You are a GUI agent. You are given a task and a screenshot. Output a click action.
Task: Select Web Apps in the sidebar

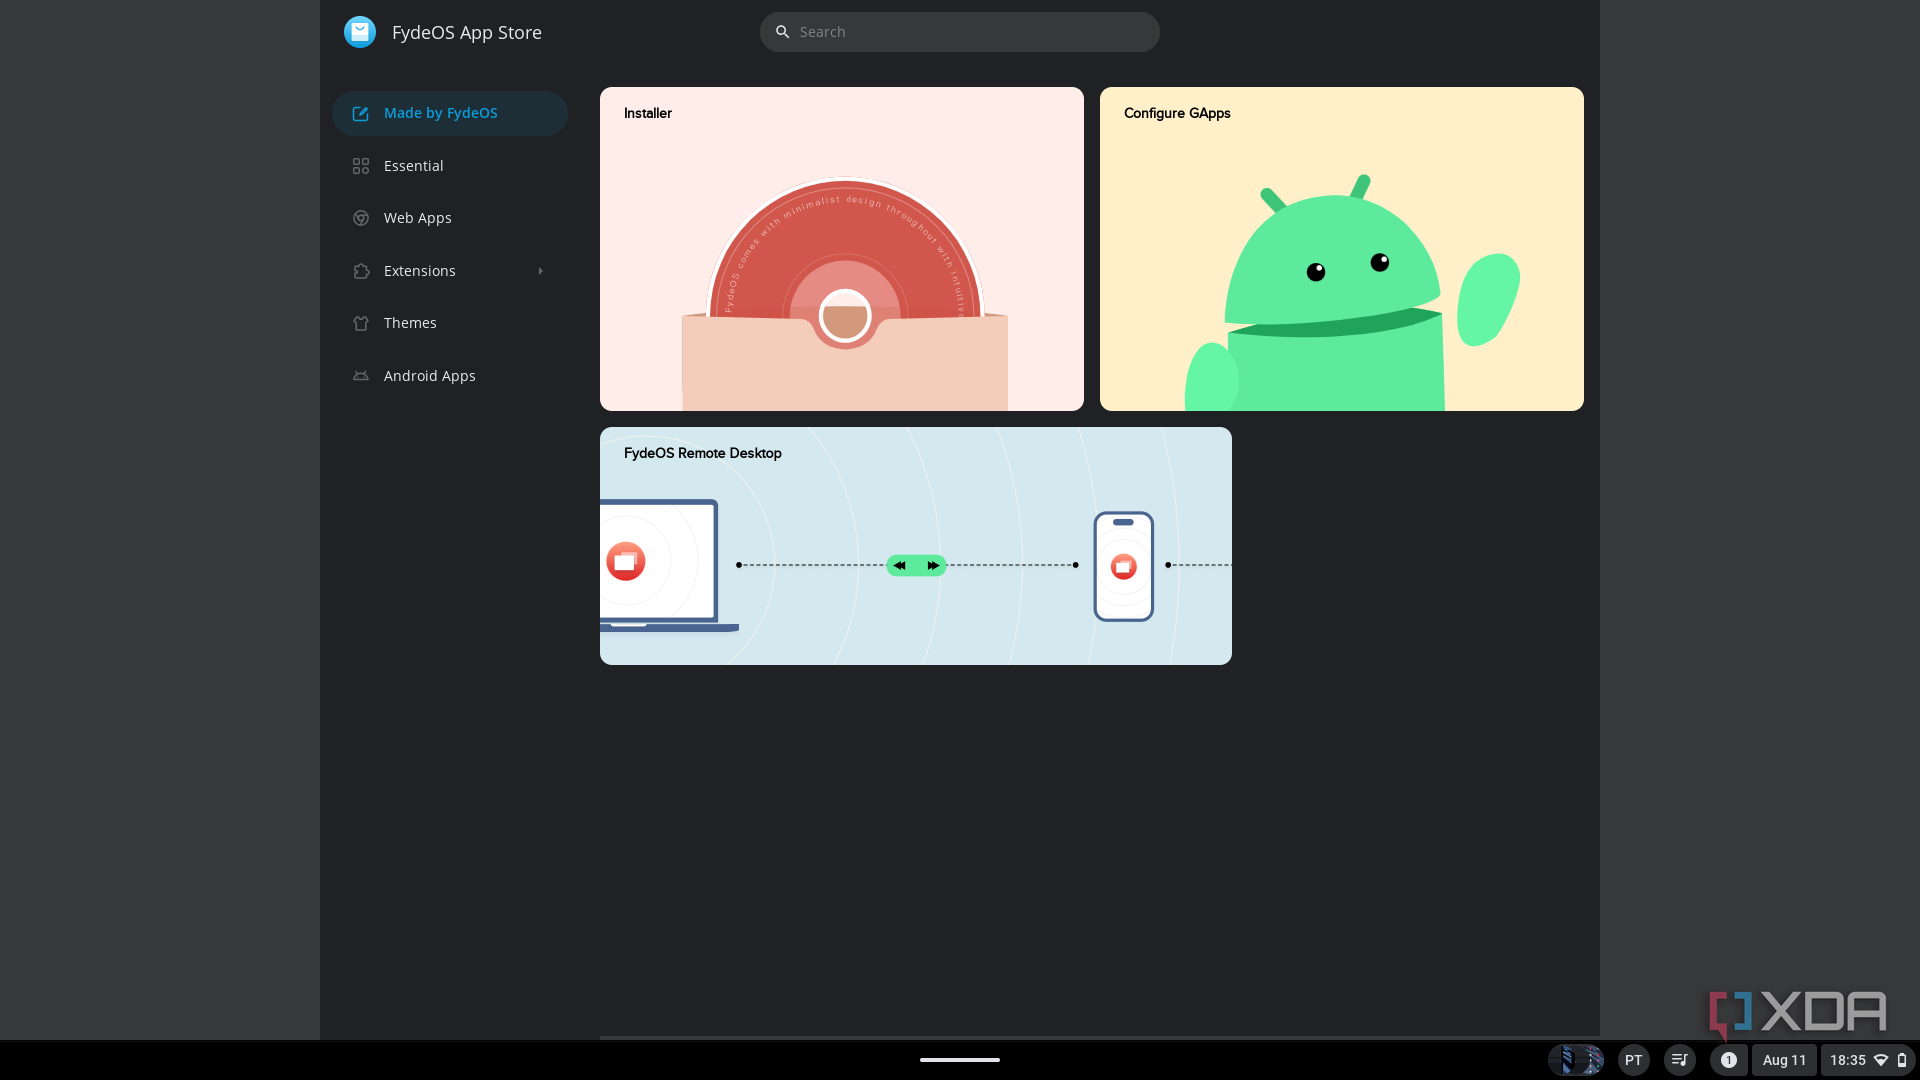(x=417, y=218)
